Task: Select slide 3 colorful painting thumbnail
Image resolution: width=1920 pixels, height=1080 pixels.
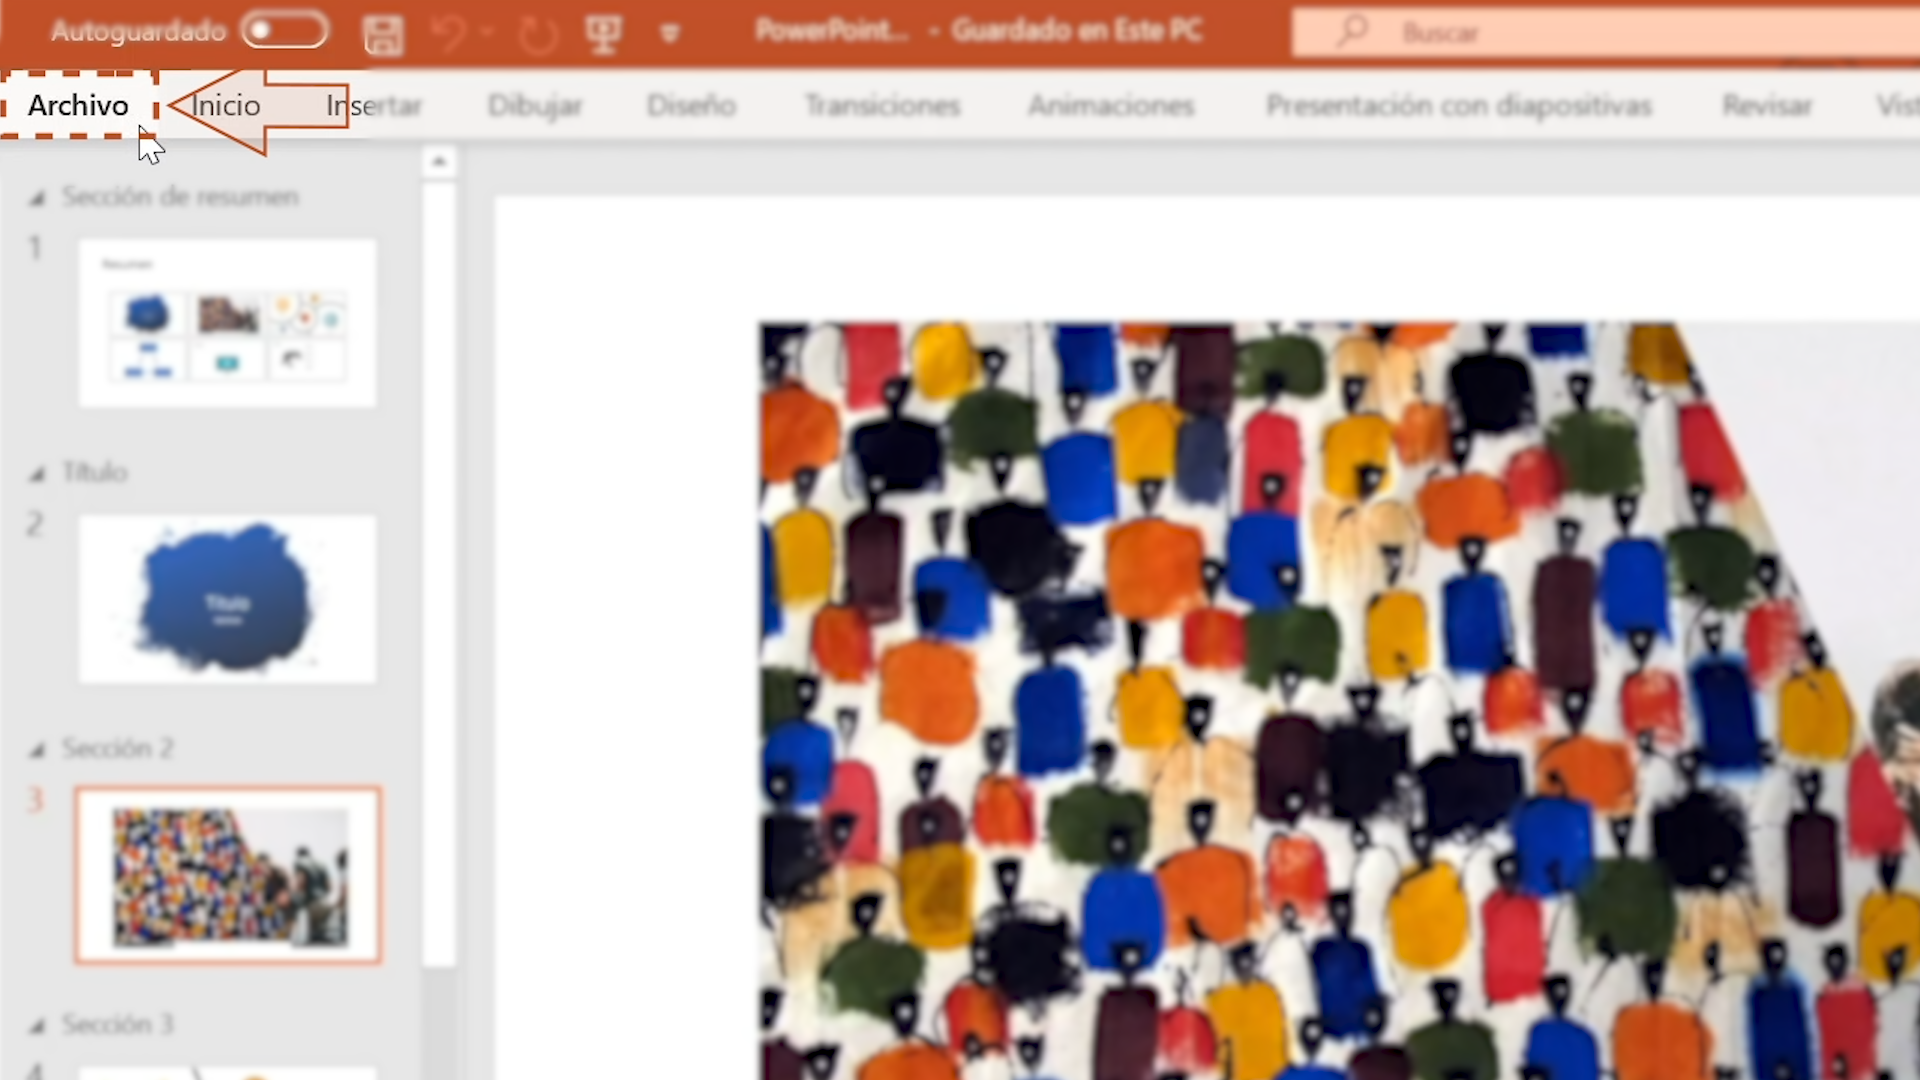Action: (228, 876)
